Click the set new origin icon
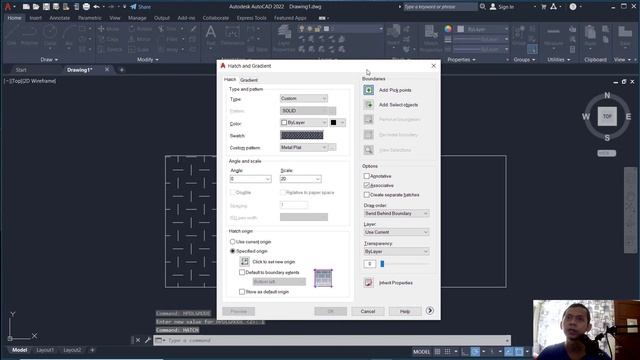 pyautogui.click(x=244, y=262)
